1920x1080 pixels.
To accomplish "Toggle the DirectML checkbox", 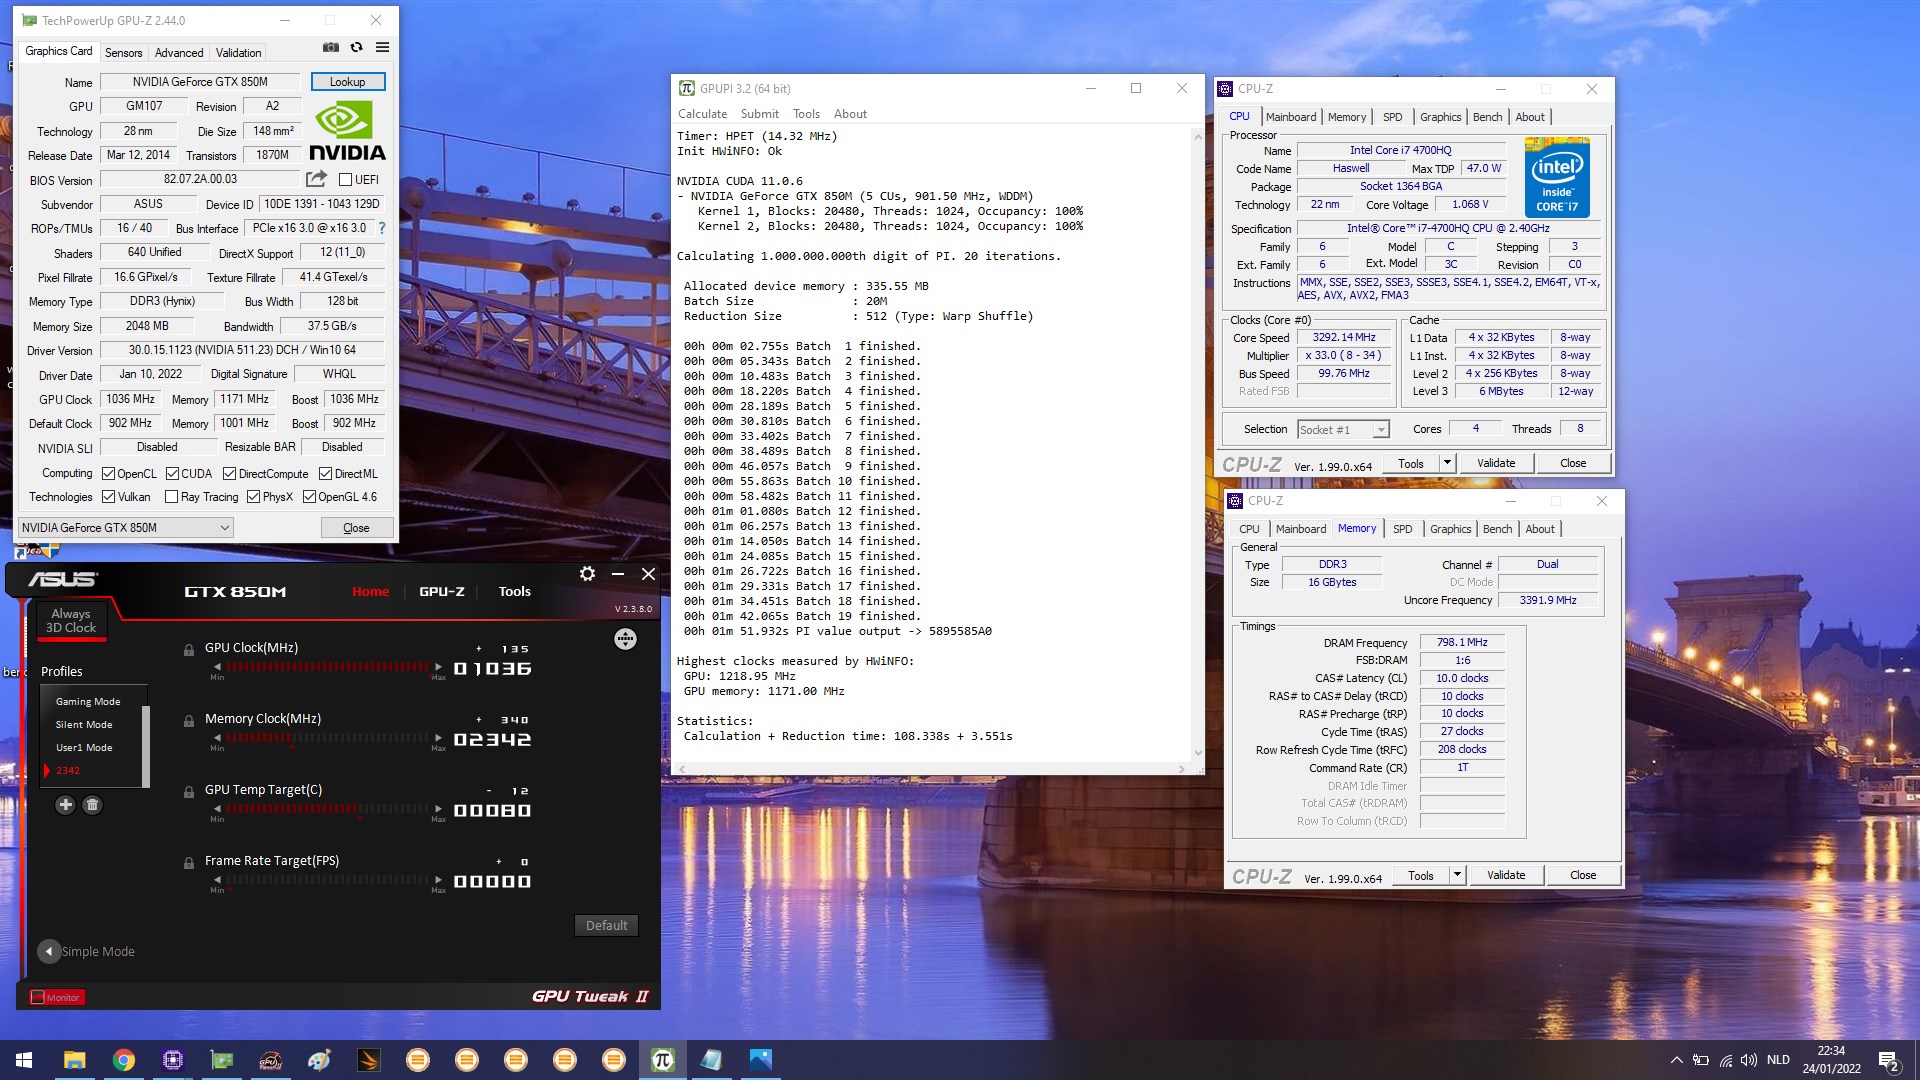I will point(325,474).
